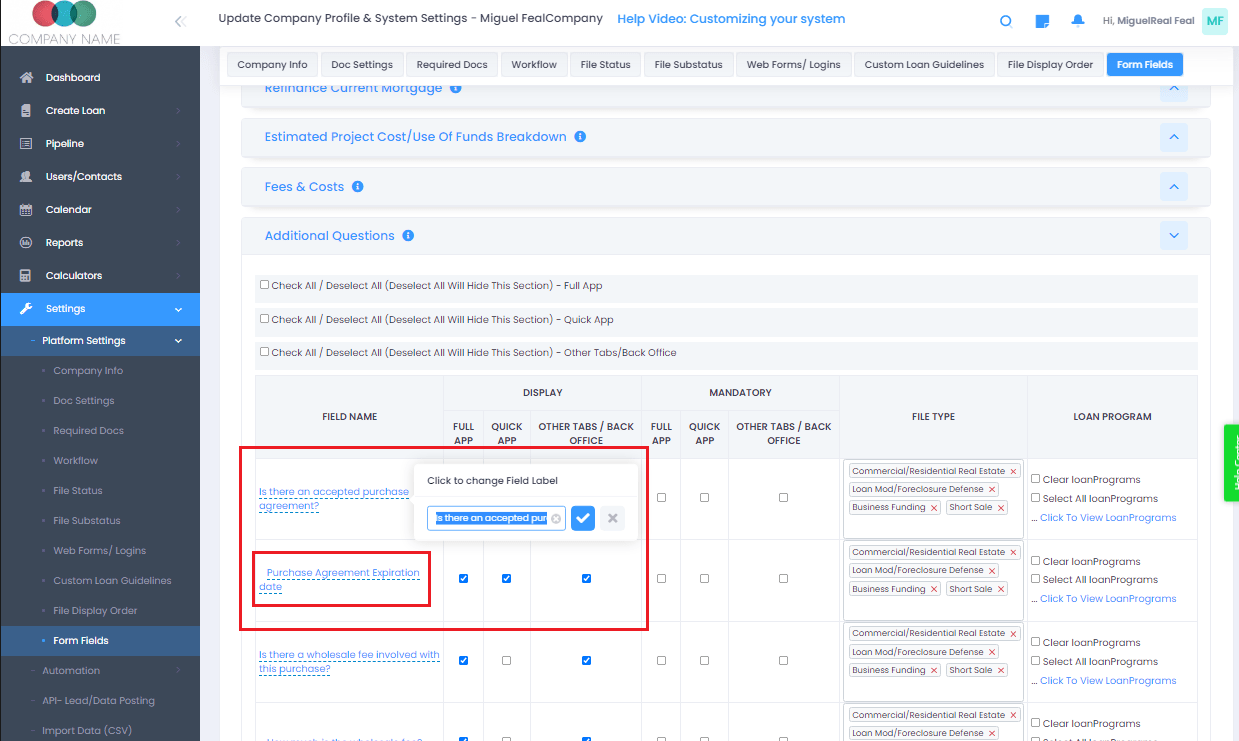
Task: Expand Estimated Project Cost section chevron
Action: (x=1174, y=137)
